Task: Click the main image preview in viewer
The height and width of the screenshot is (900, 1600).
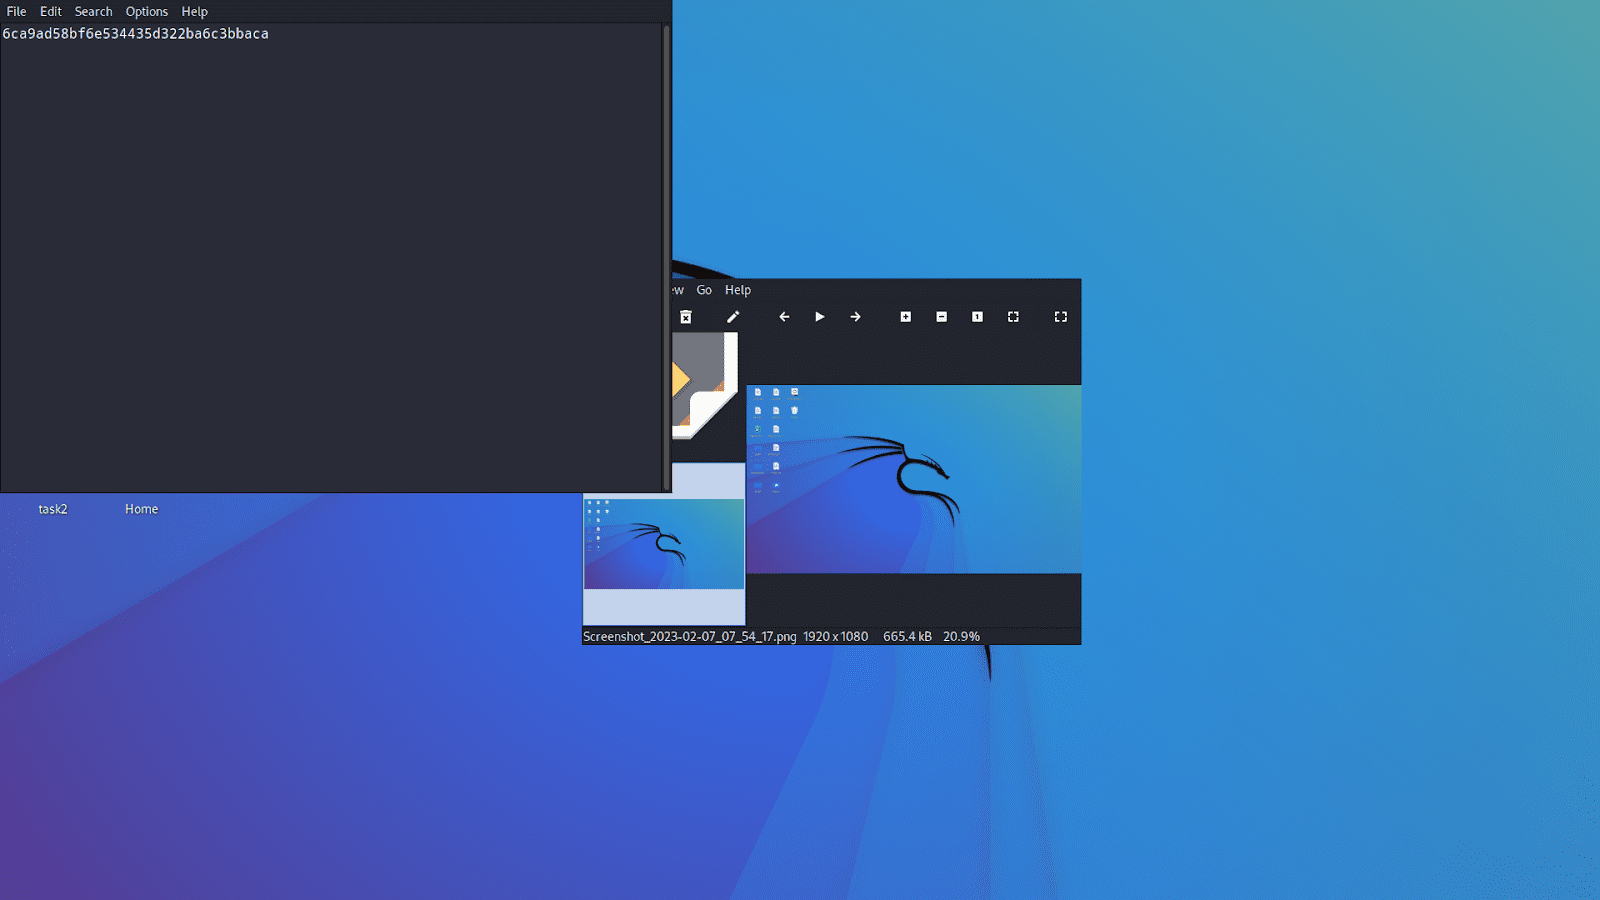Action: click(x=914, y=479)
